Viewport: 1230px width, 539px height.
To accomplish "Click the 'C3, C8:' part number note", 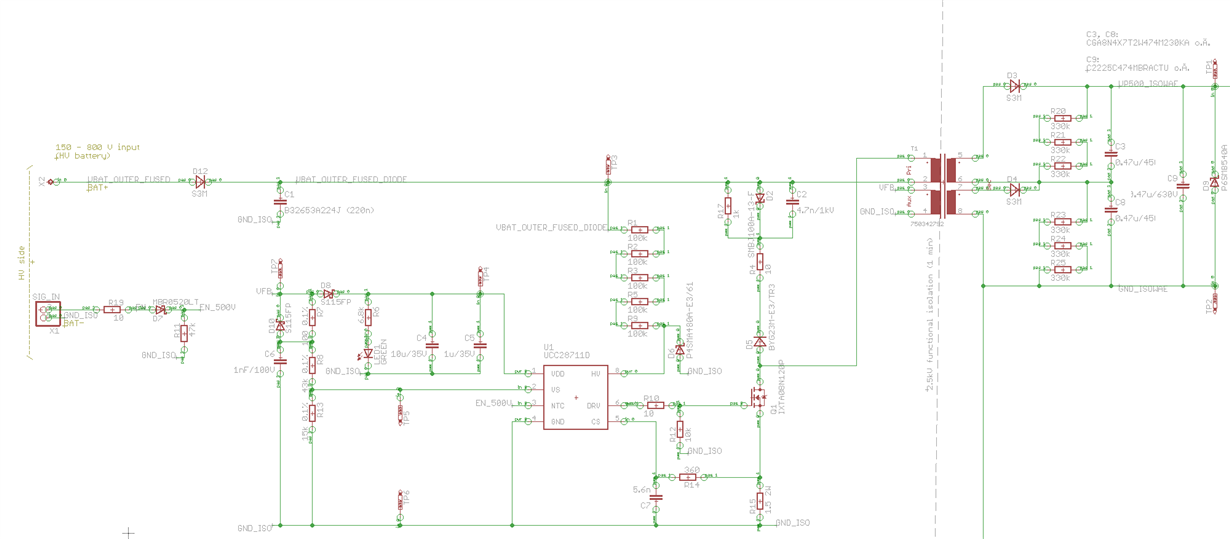I will (x=1103, y=33).
